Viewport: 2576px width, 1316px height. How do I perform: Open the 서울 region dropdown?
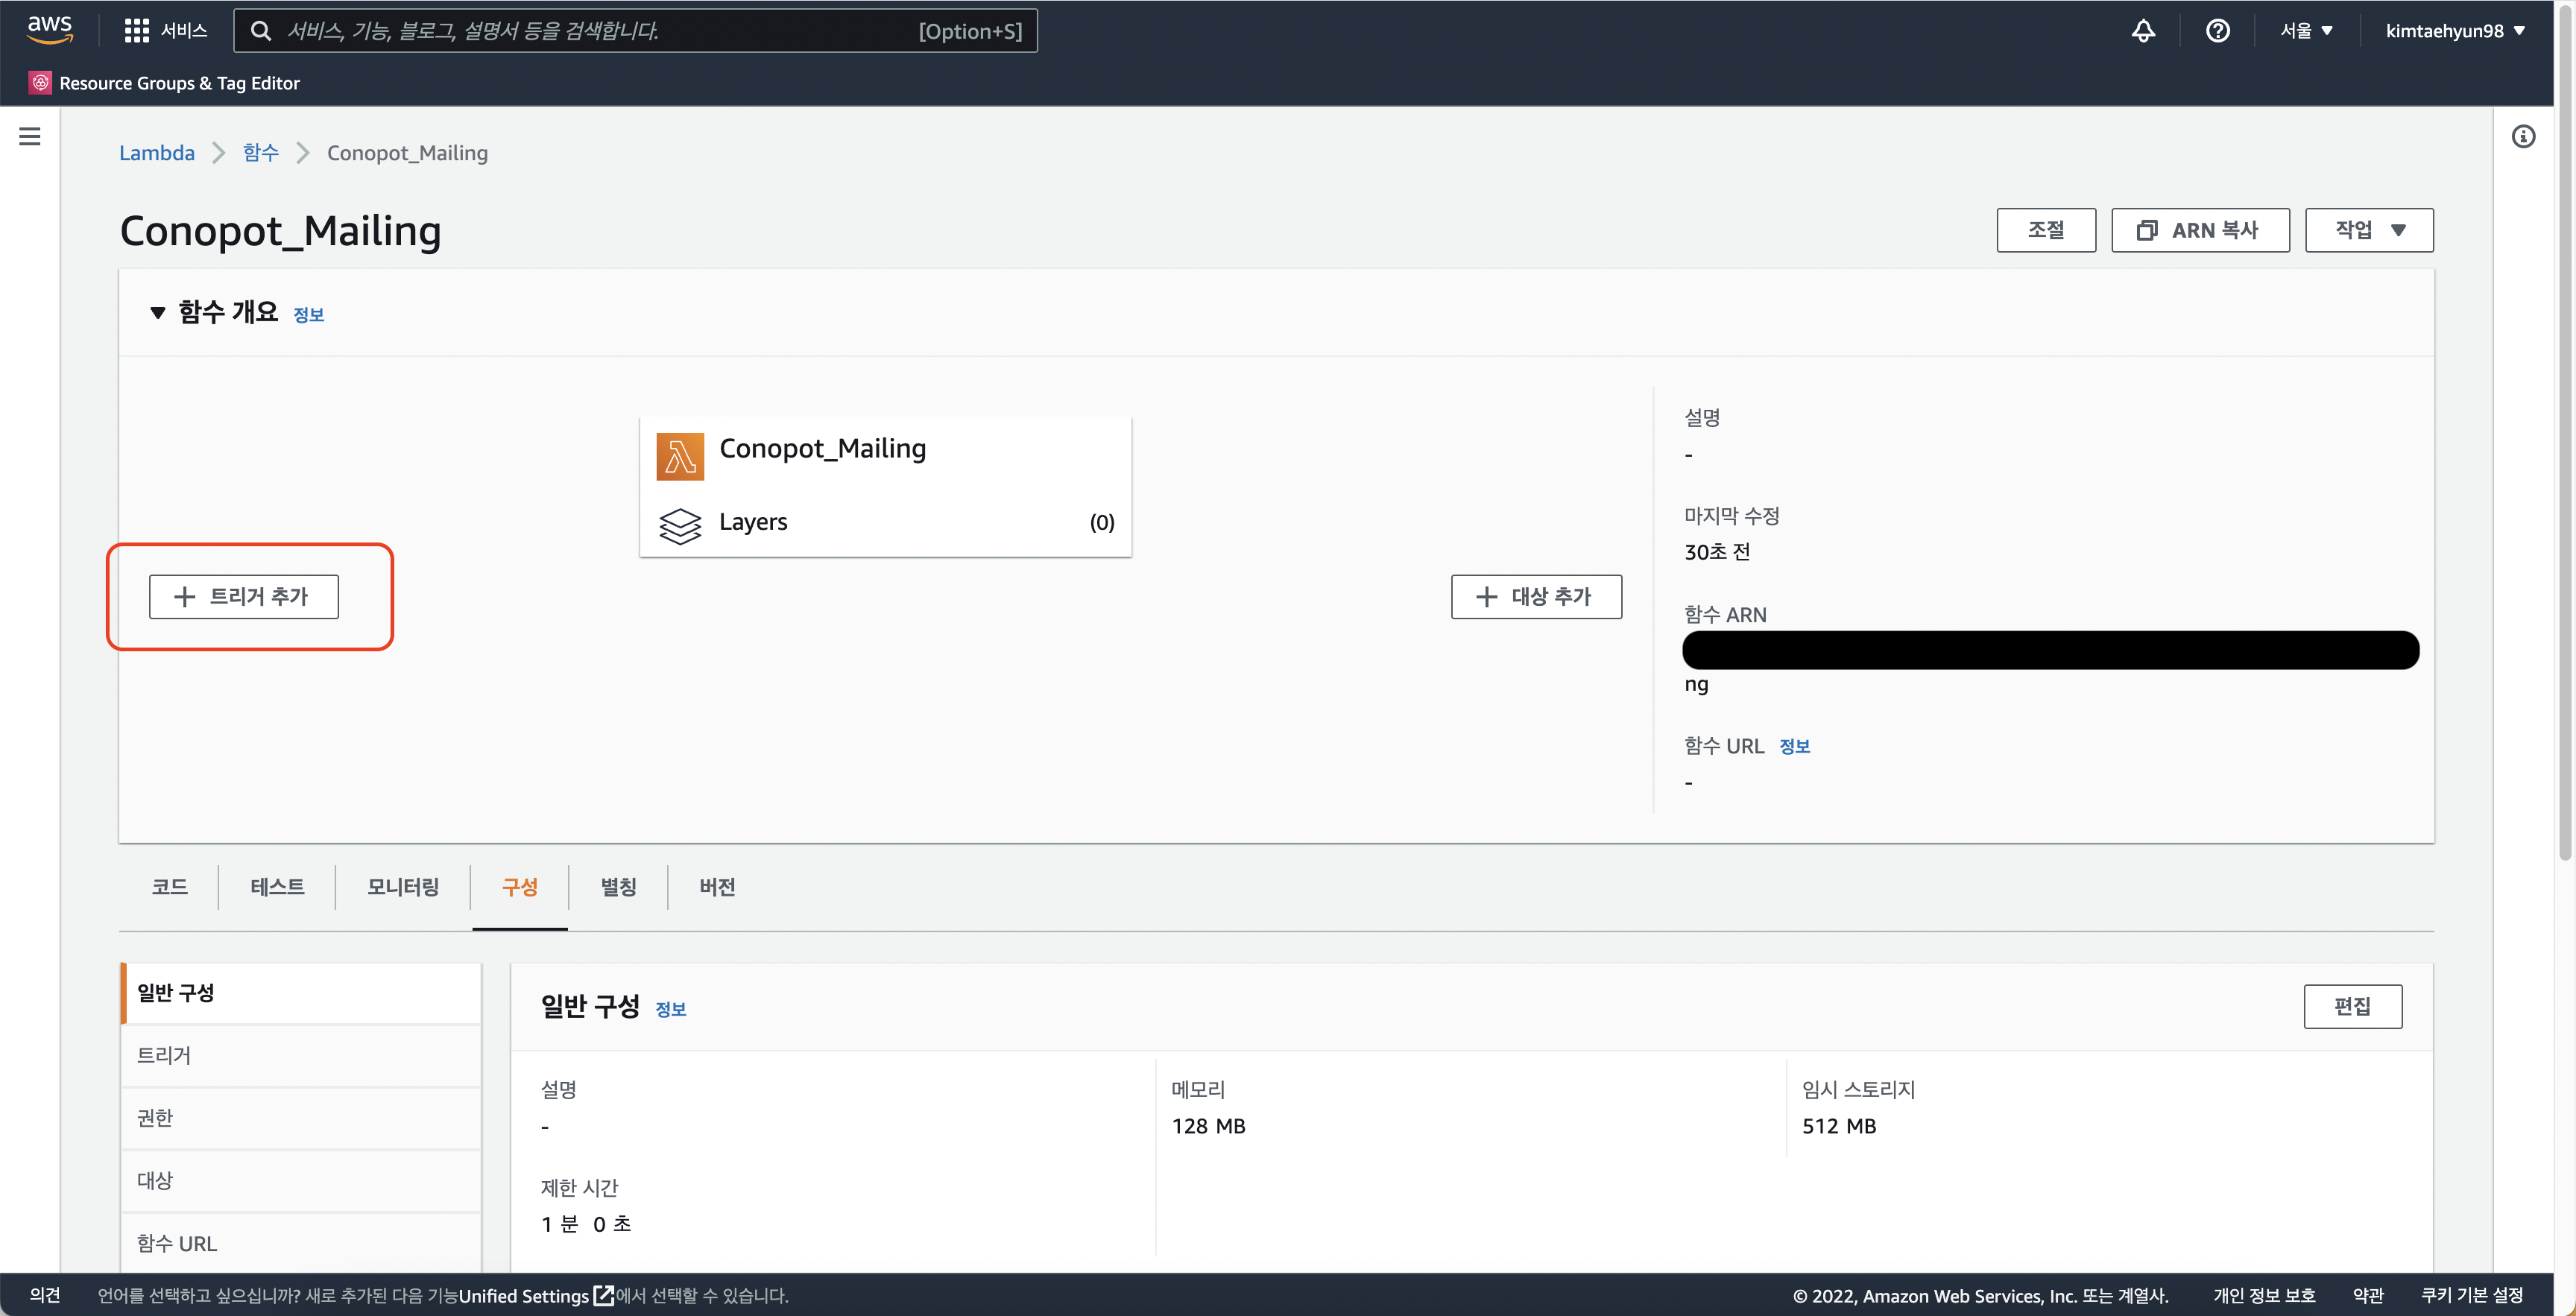(2305, 30)
